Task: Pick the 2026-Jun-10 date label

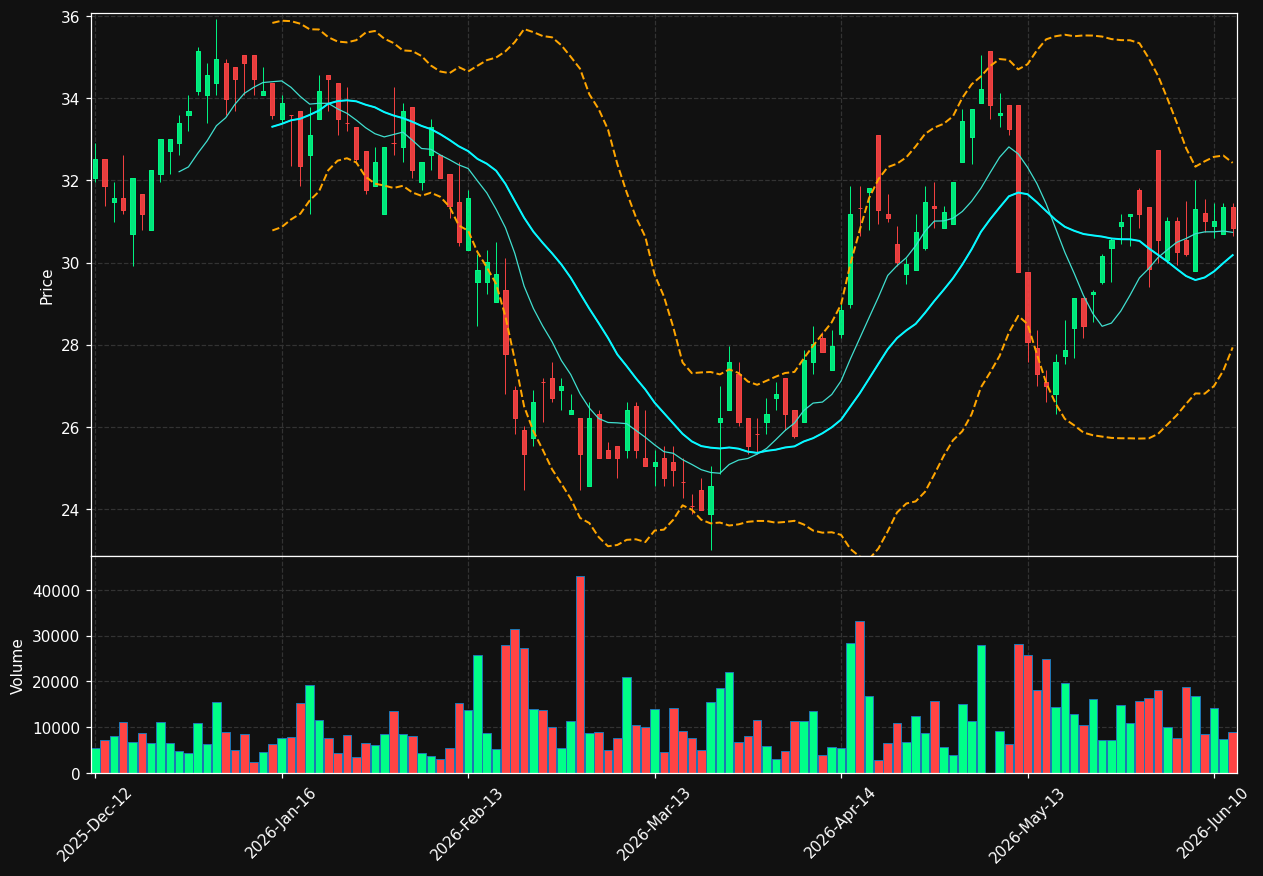Action: [1214, 823]
